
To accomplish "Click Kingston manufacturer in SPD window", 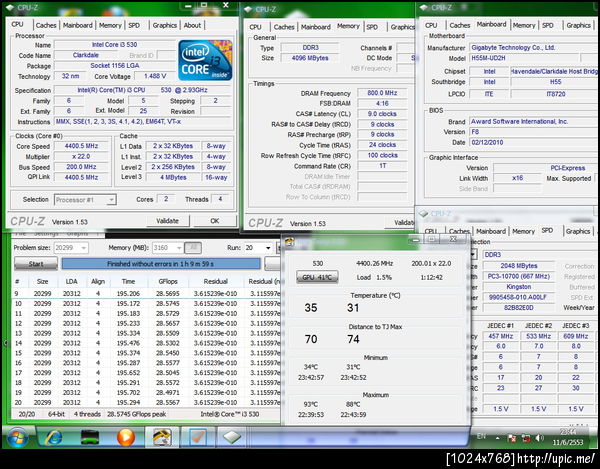I will click(518, 287).
